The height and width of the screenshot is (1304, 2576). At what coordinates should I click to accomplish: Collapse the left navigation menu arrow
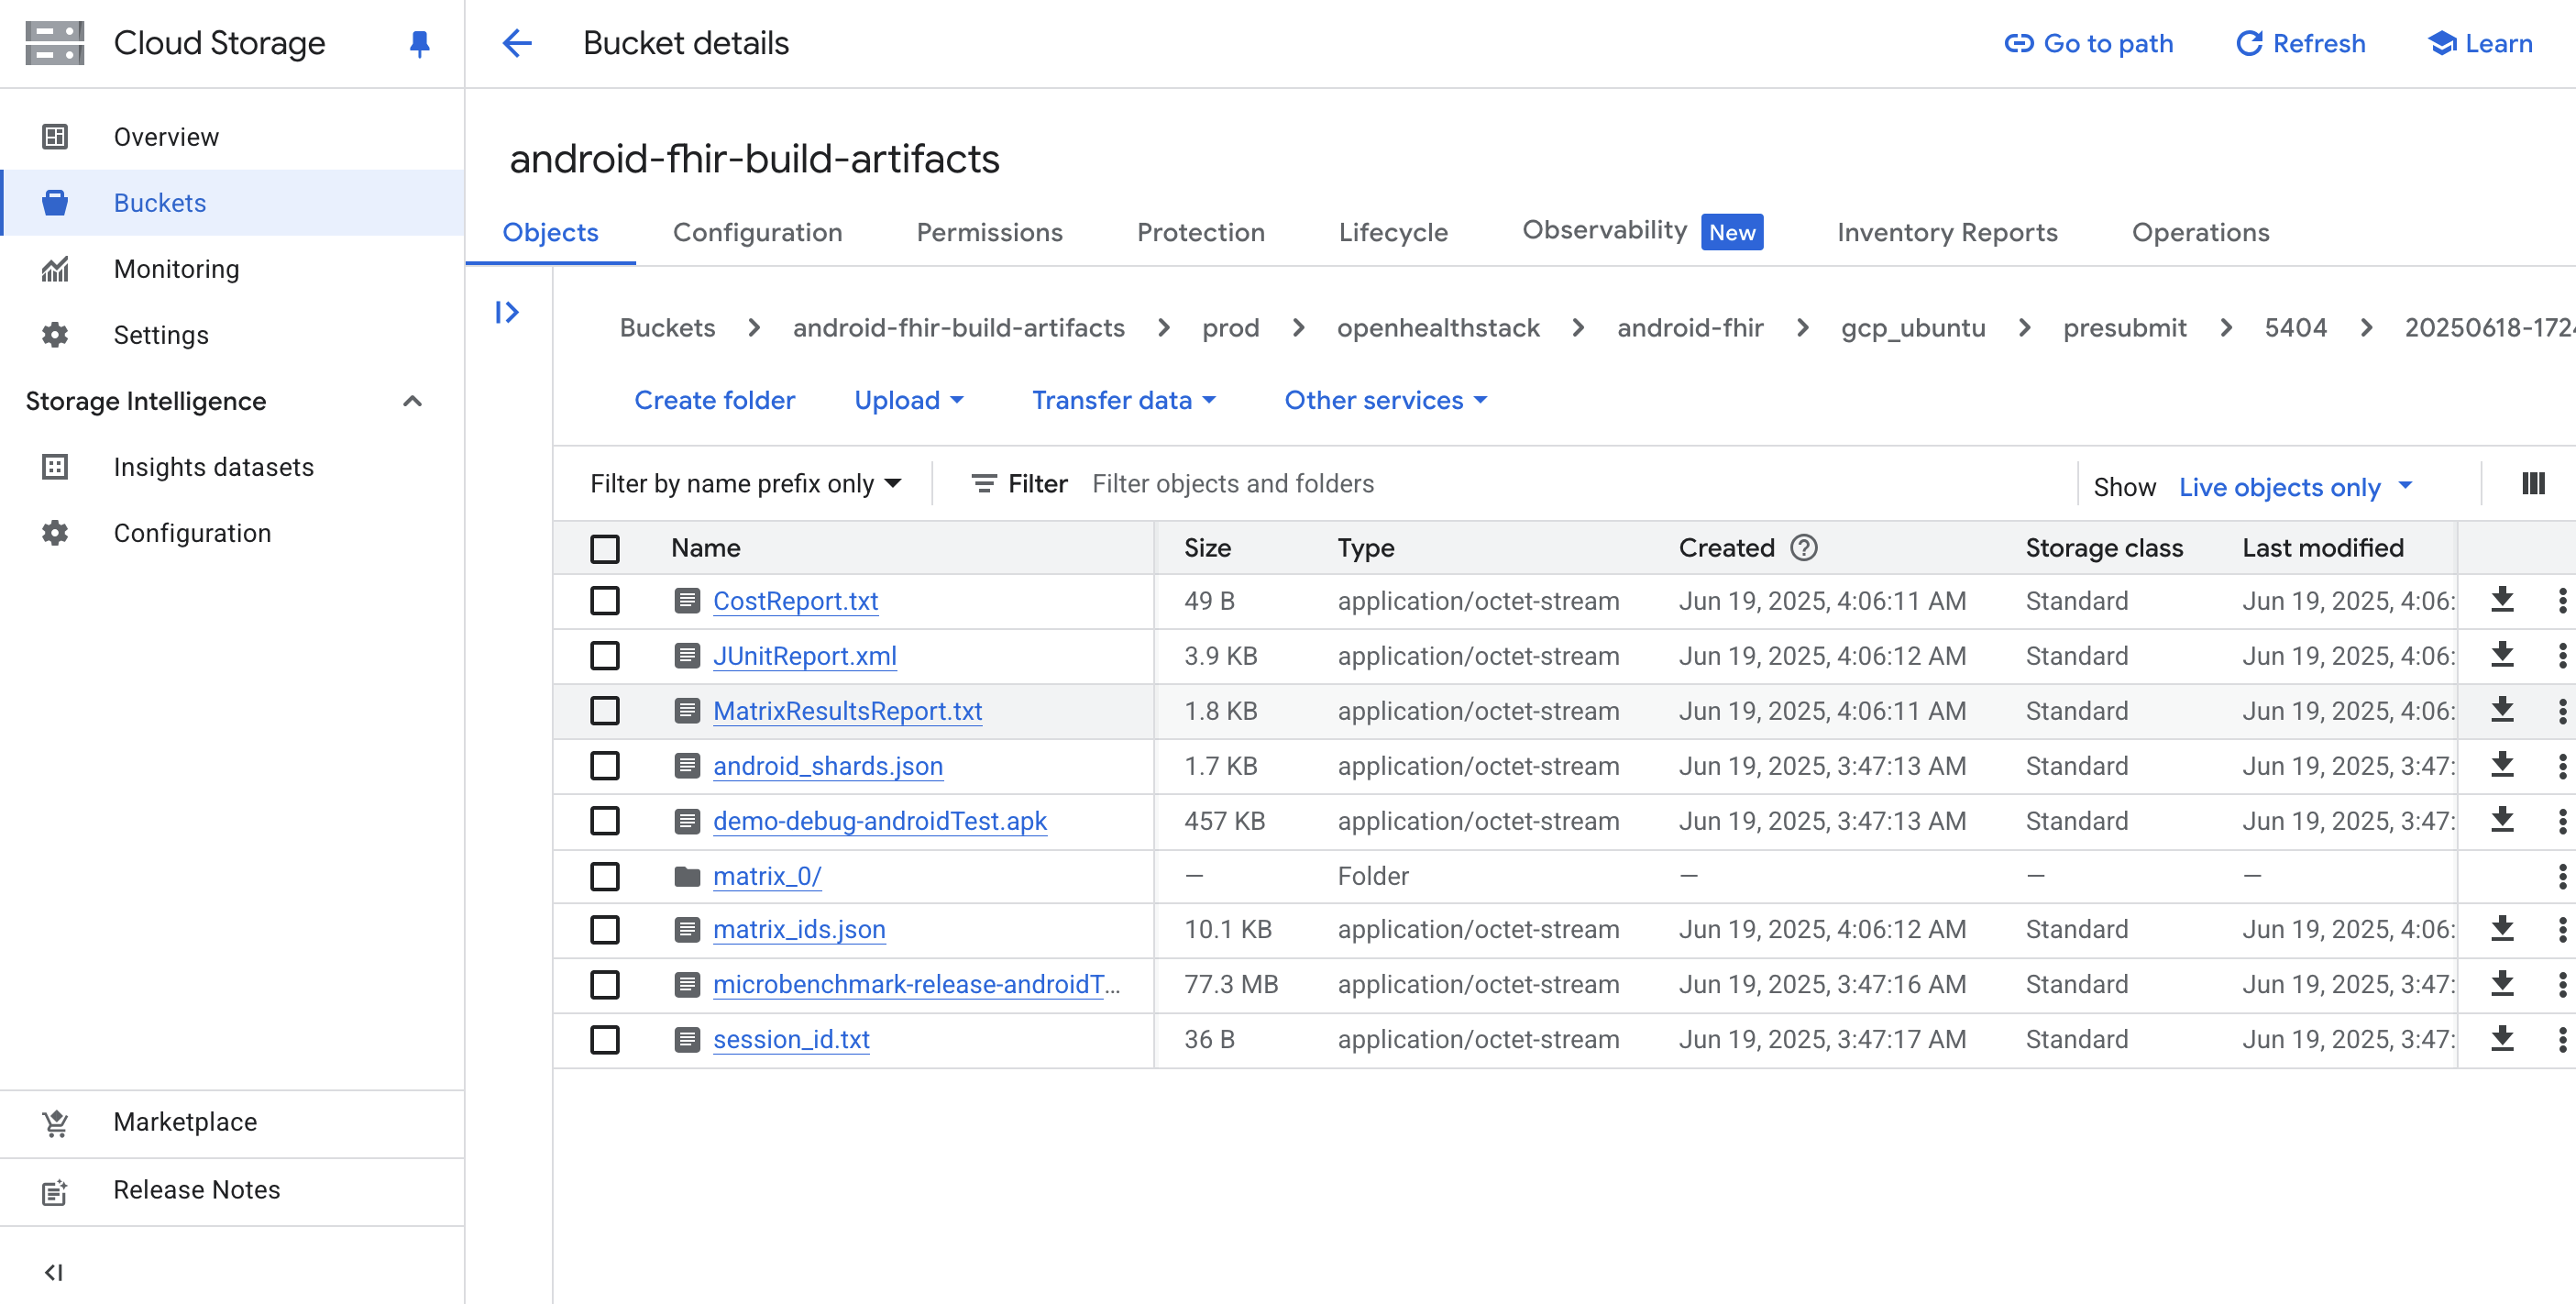[x=54, y=1273]
